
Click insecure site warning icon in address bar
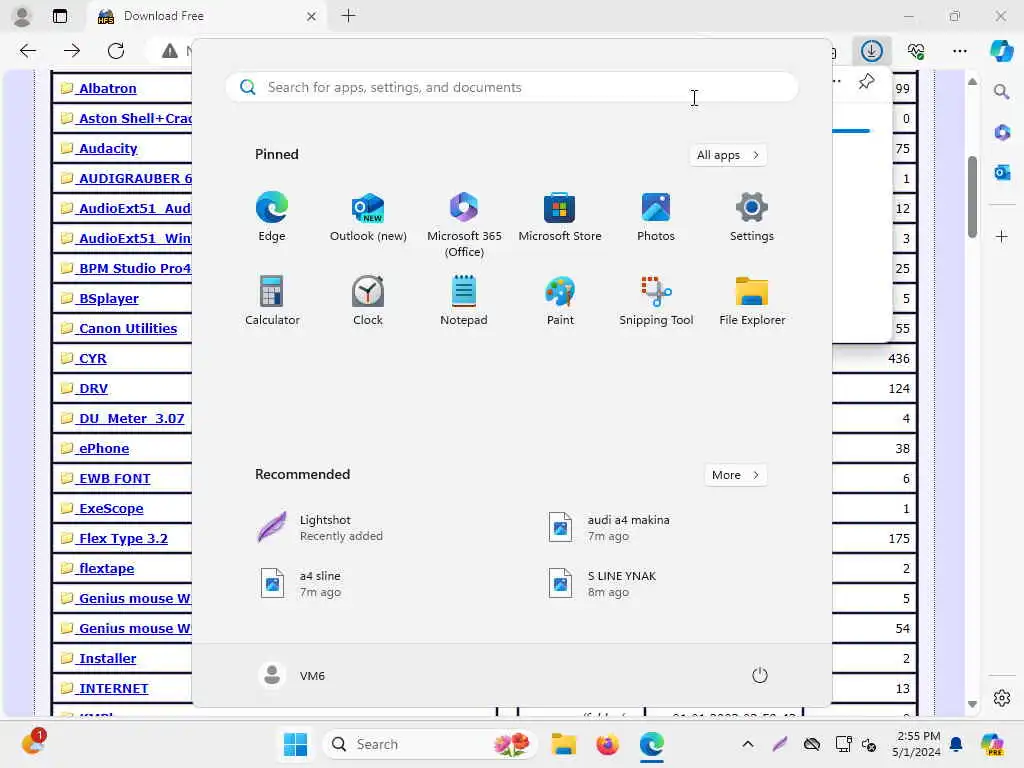[x=170, y=50]
